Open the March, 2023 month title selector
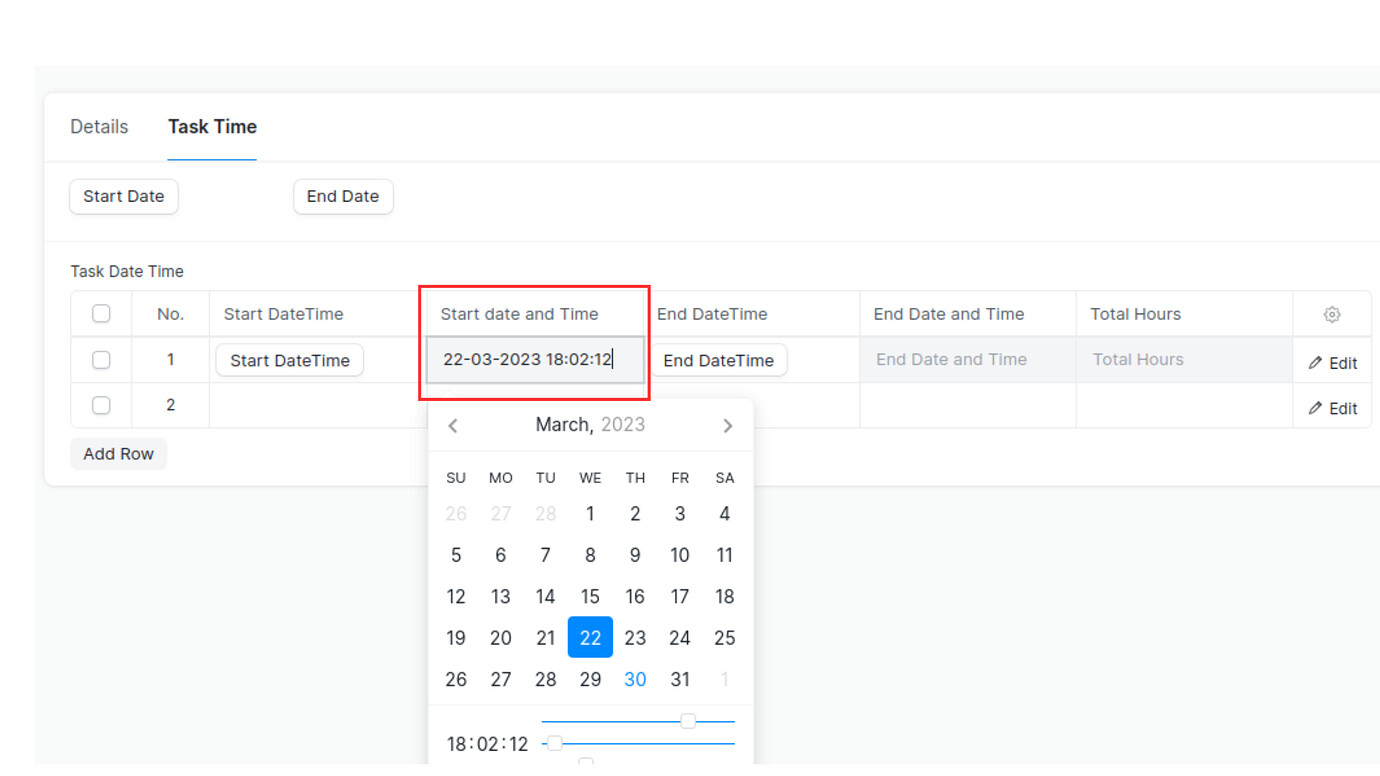 pyautogui.click(x=590, y=425)
